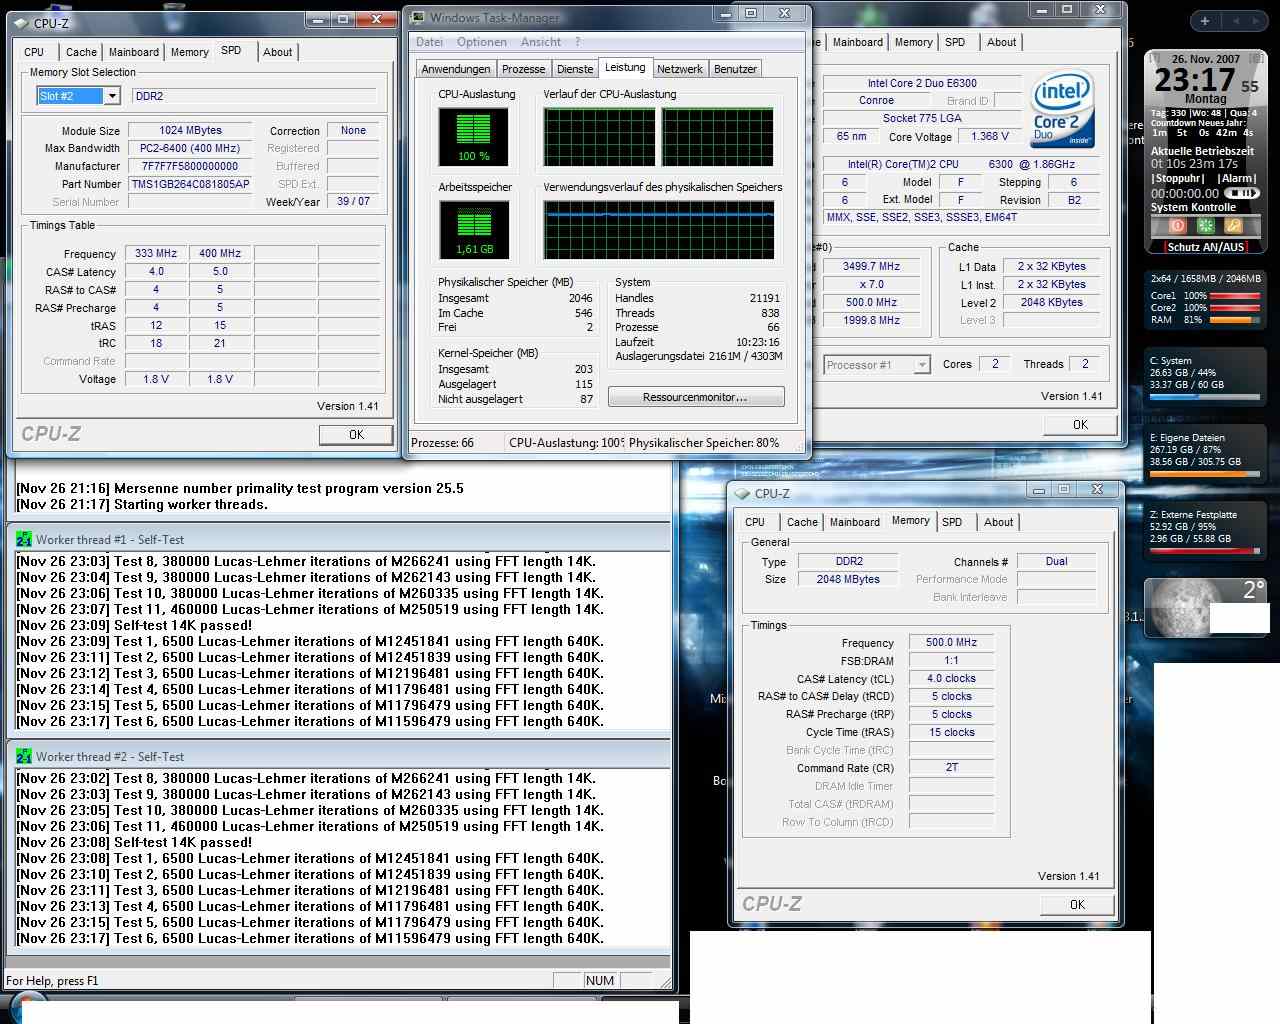The height and width of the screenshot is (1024, 1280).
Task: Click the 23:17 clock gadget time
Action: (1195, 80)
